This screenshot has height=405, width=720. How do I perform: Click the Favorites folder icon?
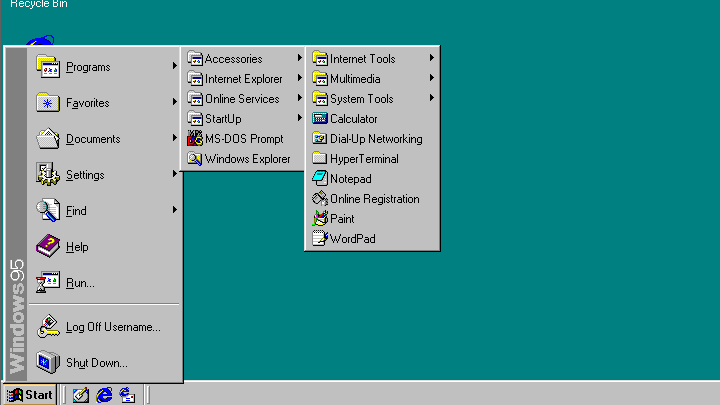click(48, 102)
